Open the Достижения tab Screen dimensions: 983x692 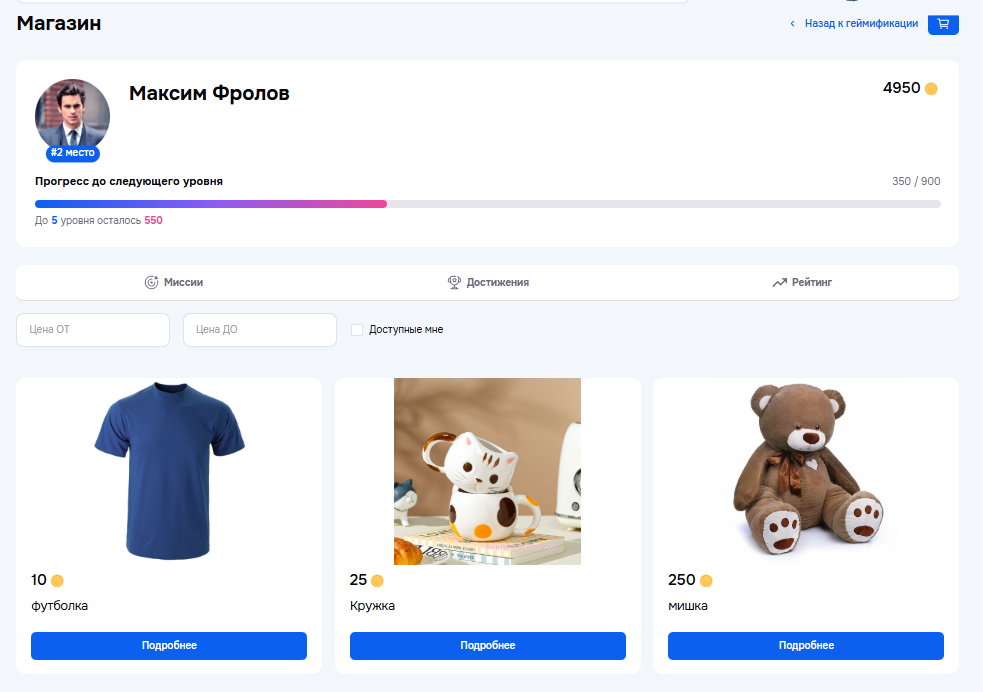[x=497, y=283]
